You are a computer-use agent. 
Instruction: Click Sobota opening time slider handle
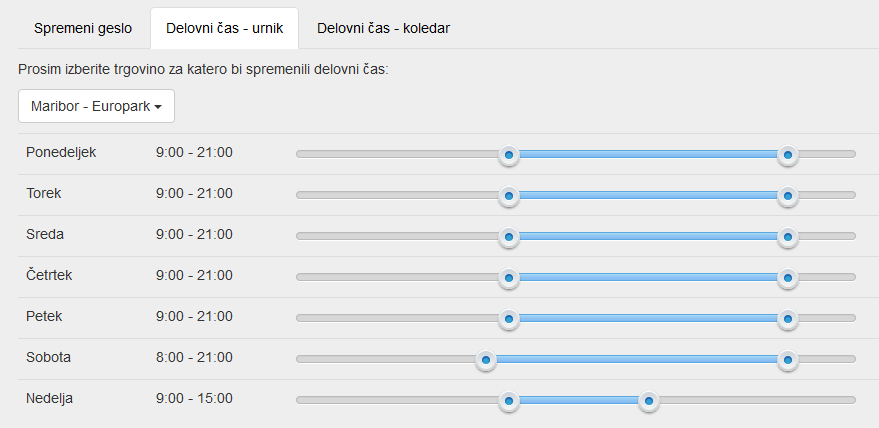coord(486,360)
